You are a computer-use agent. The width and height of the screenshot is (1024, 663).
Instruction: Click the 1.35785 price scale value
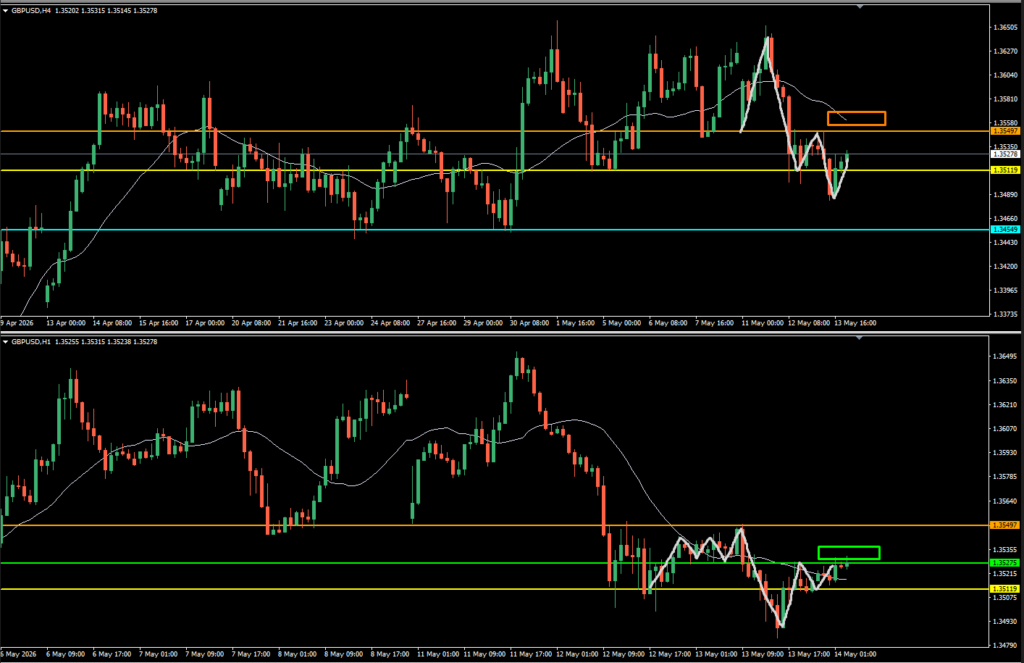[x=1006, y=477]
